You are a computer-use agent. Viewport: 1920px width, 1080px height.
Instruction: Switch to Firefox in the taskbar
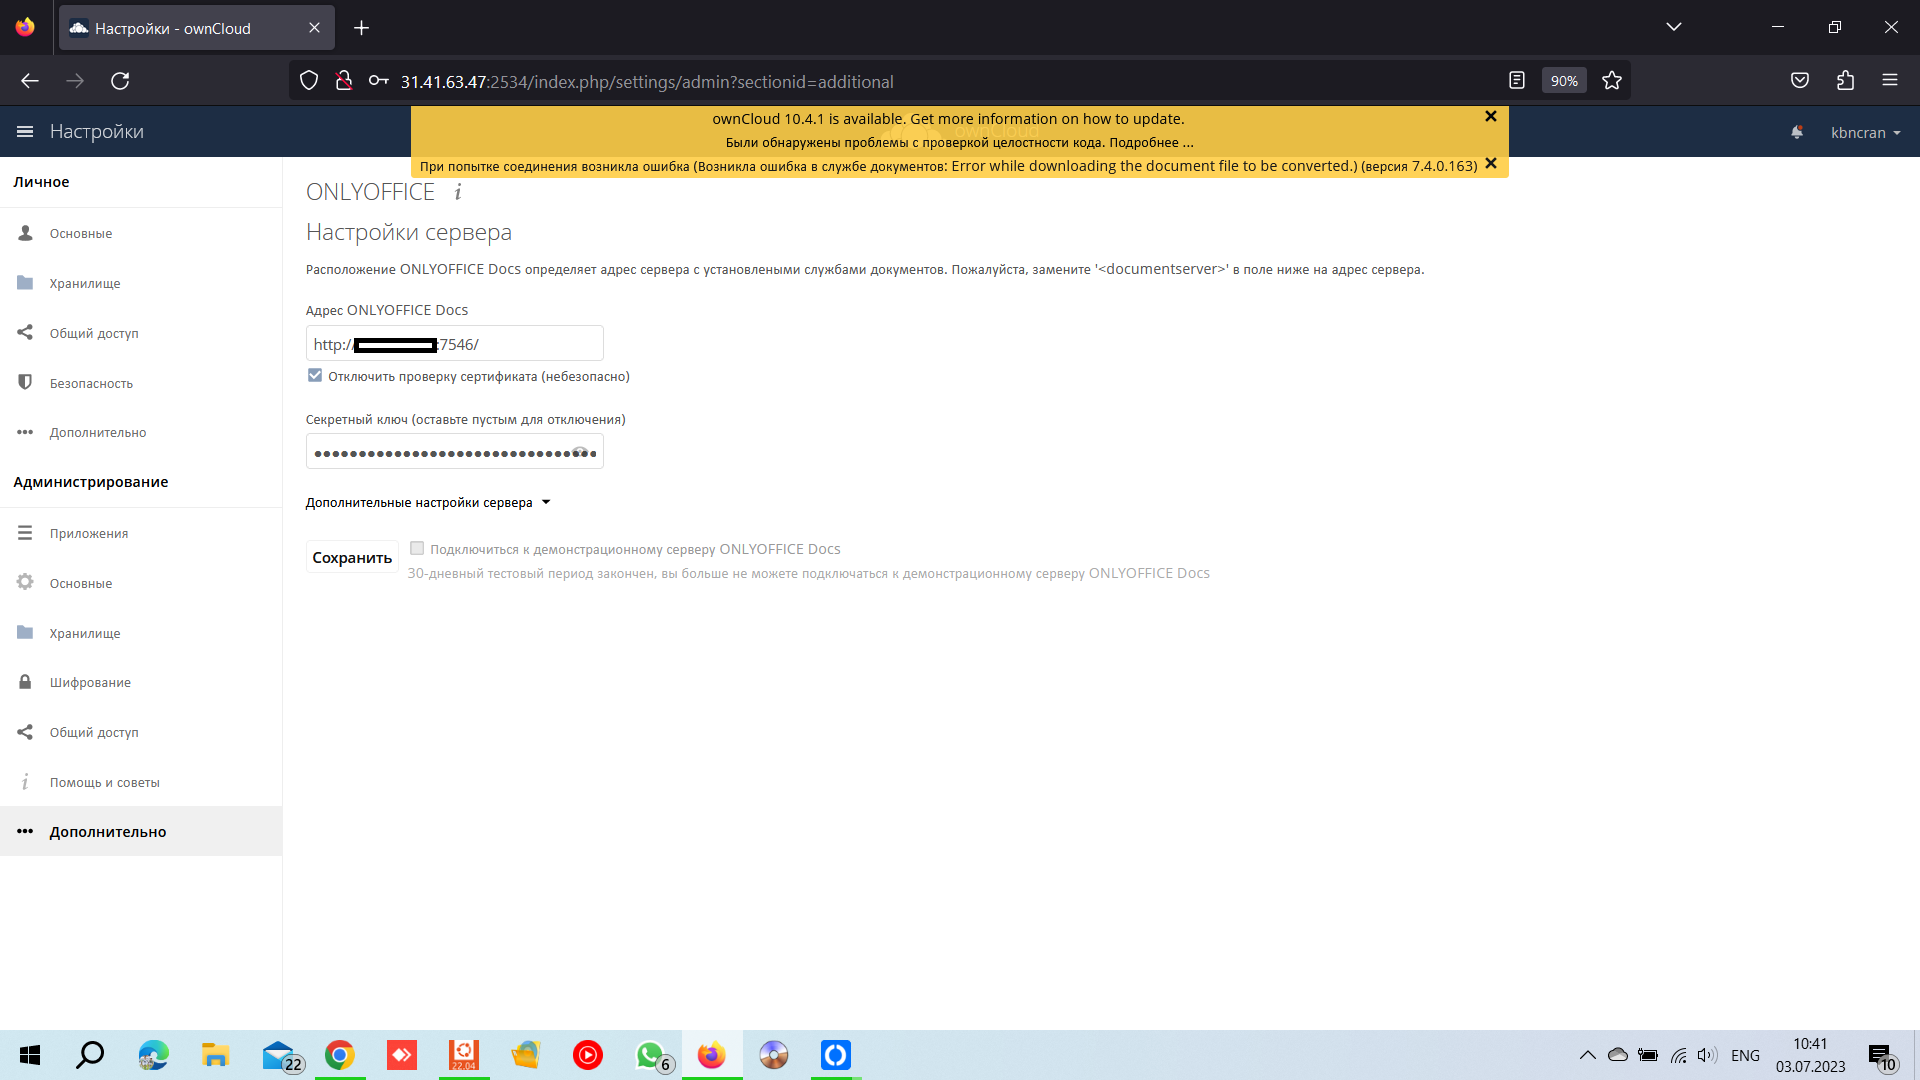712,1055
